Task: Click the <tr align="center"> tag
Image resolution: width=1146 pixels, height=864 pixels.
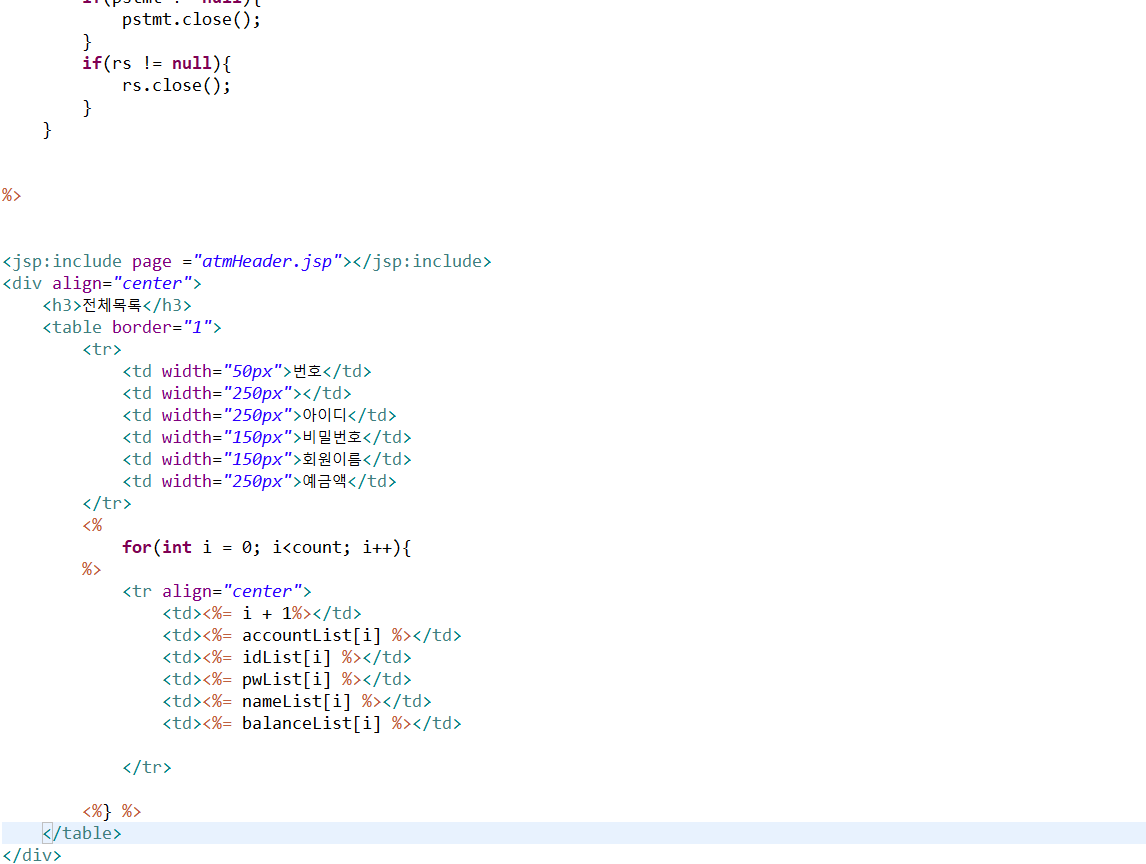Action: (x=216, y=591)
